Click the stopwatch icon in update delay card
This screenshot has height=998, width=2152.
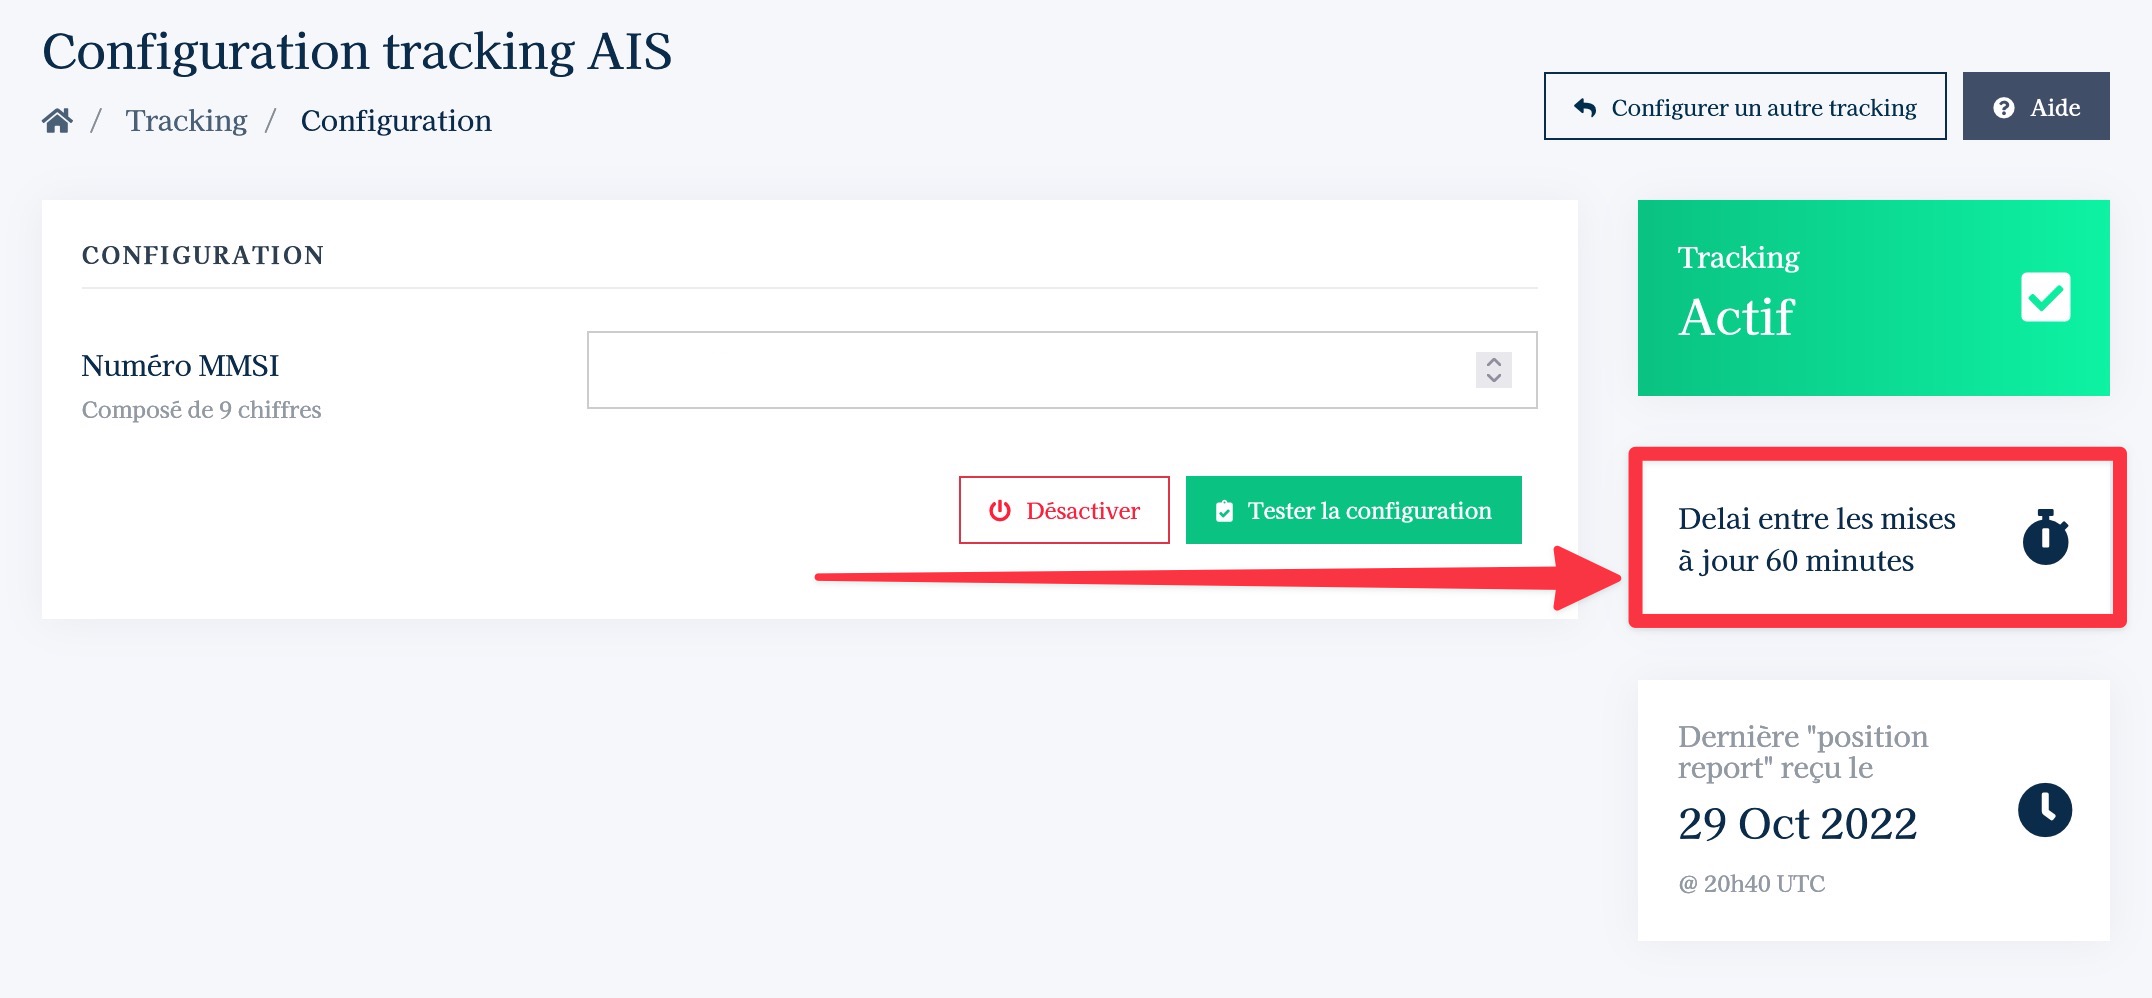tap(2046, 538)
